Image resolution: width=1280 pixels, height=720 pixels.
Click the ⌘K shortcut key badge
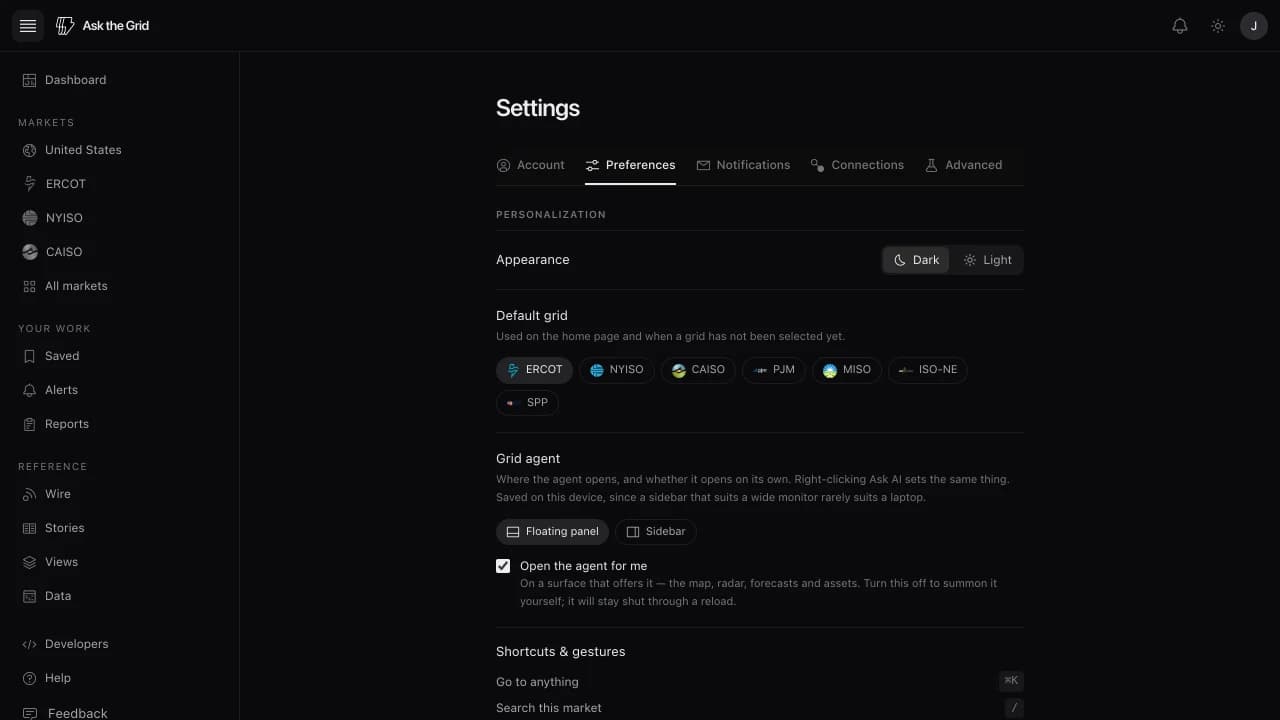[1011, 681]
